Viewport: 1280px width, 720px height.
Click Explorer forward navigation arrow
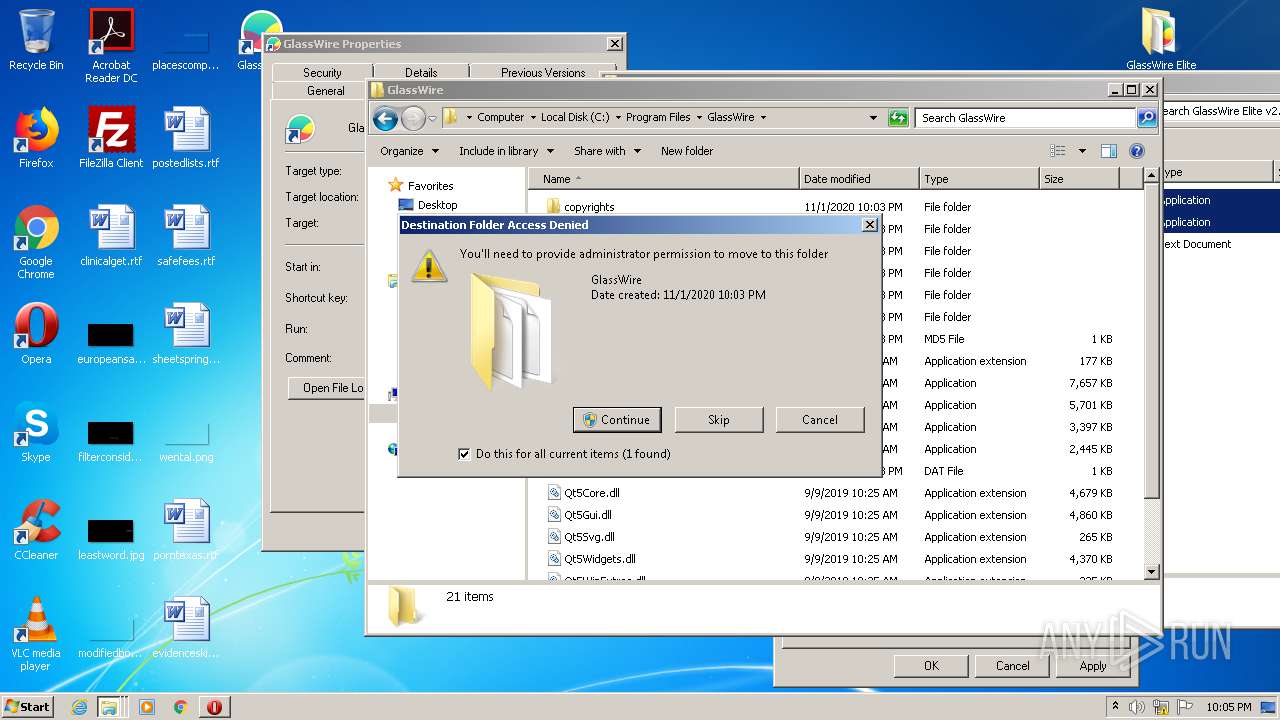pyautogui.click(x=413, y=118)
